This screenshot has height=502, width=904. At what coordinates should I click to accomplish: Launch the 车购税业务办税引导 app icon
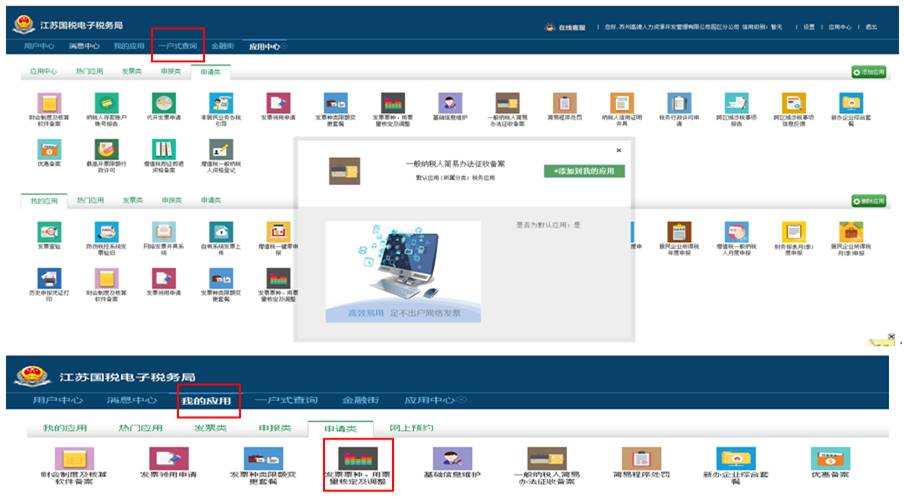point(219,105)
